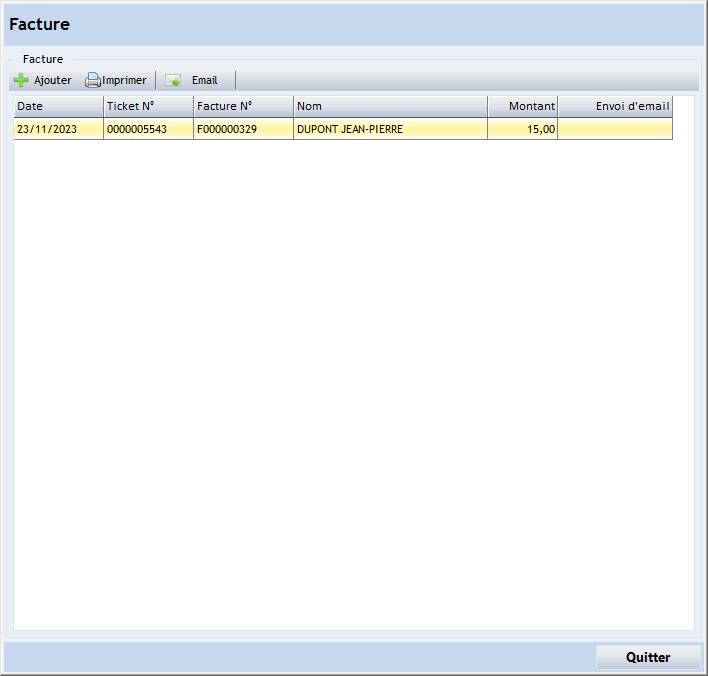Select invoice F000000329 cell

[x=243, y=129]
